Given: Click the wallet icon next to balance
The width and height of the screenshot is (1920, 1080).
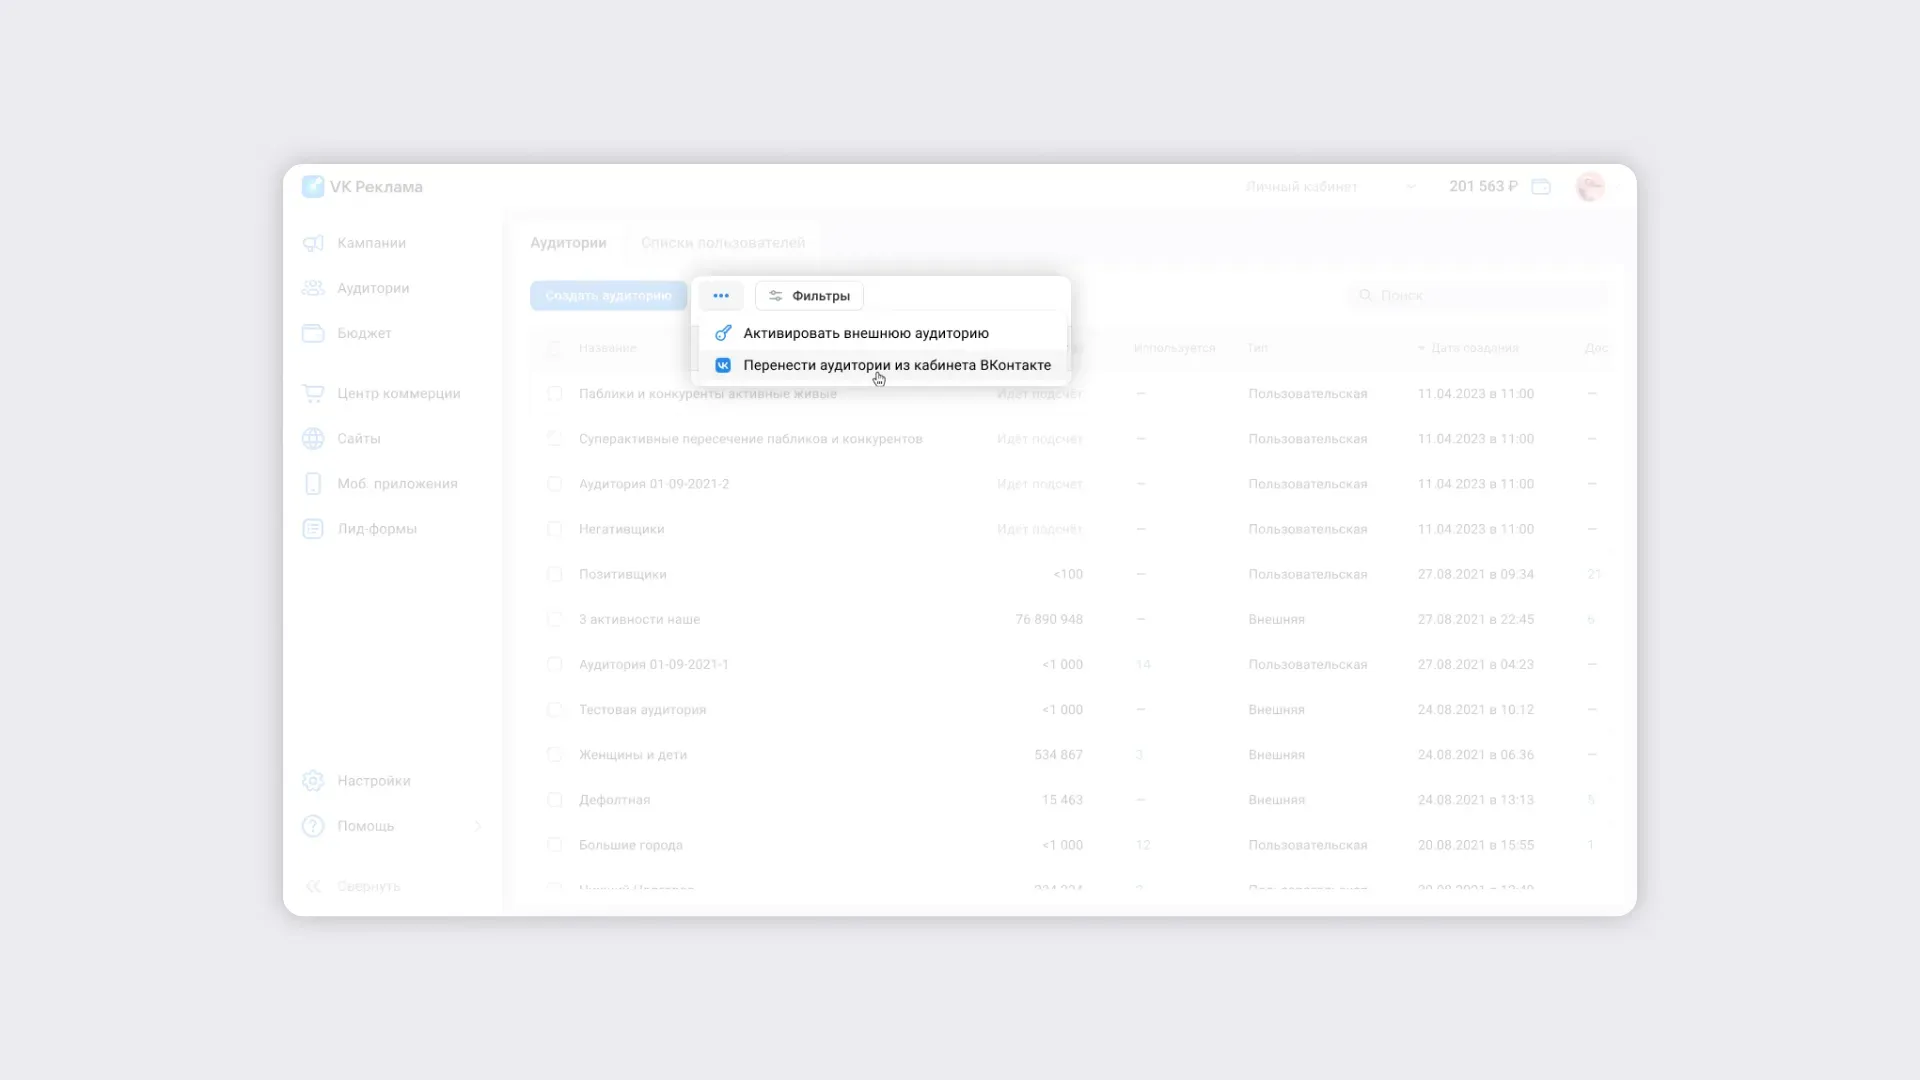Looking at the screenshot, I should (1541, 187).
